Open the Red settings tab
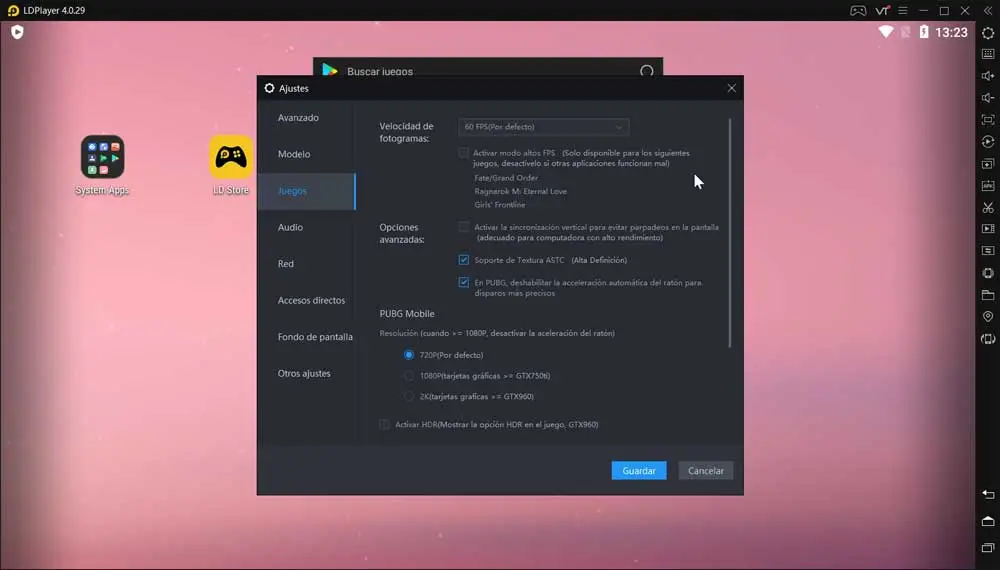This screenshot has width=1000, height=570. [x=307, y=264]
